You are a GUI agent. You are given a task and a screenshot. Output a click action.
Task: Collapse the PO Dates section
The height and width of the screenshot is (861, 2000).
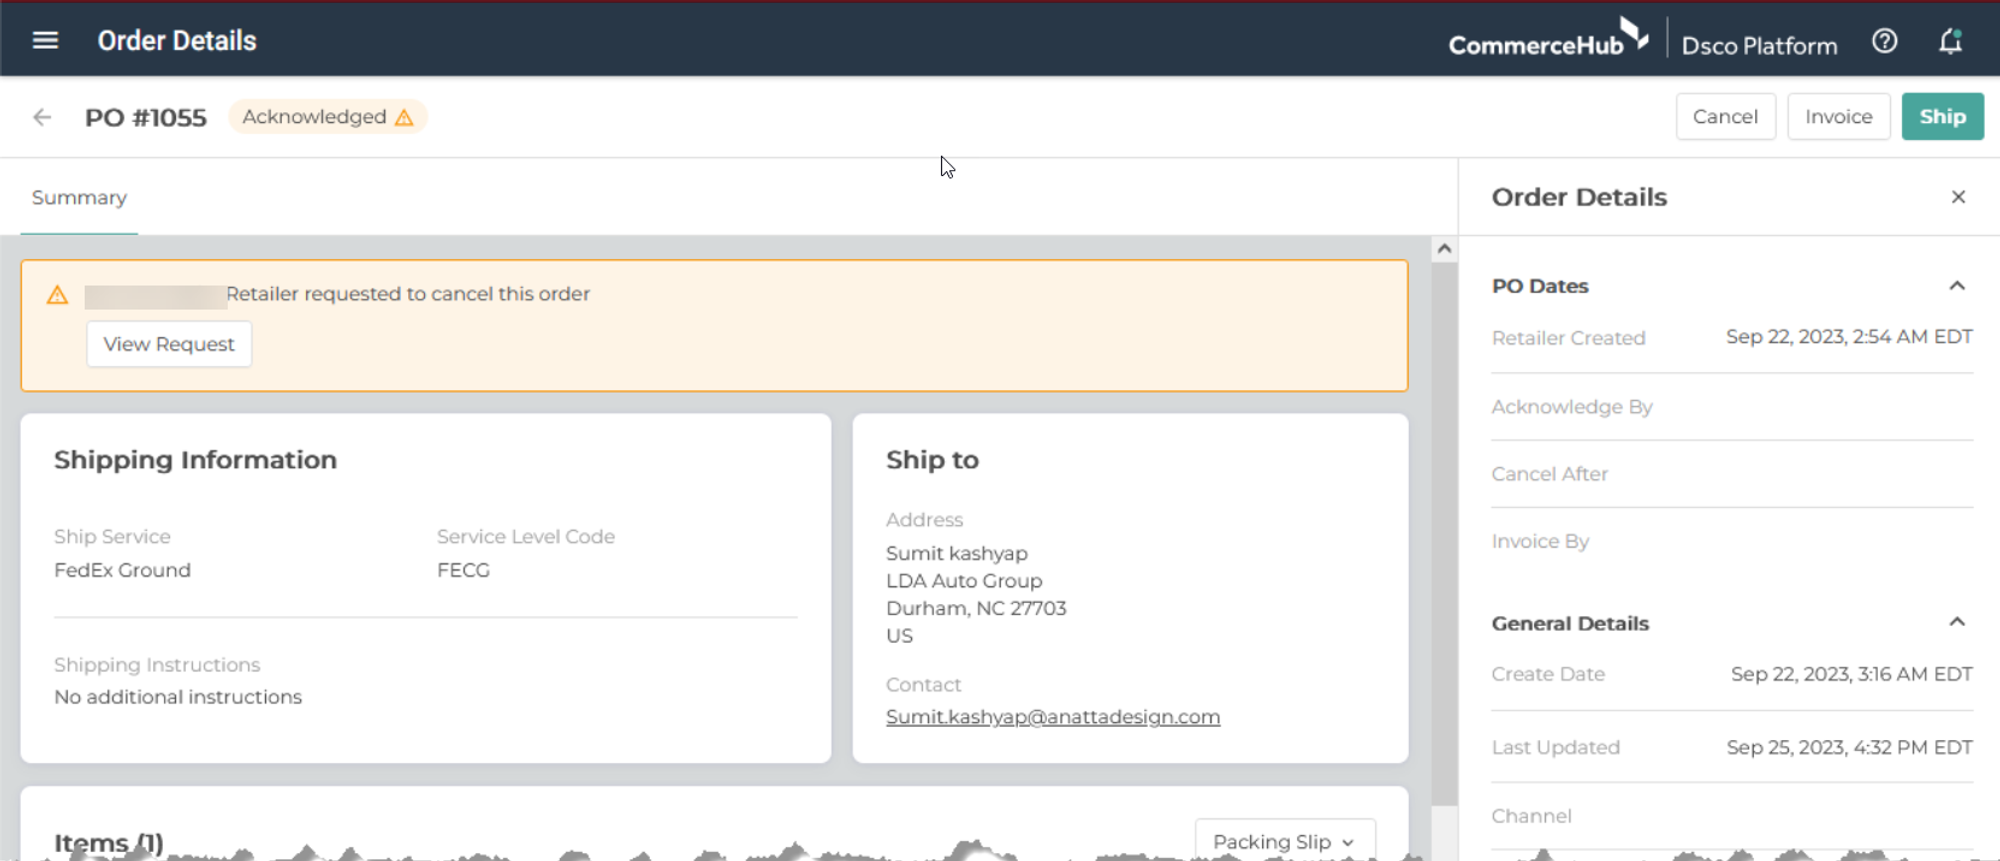1957,286
